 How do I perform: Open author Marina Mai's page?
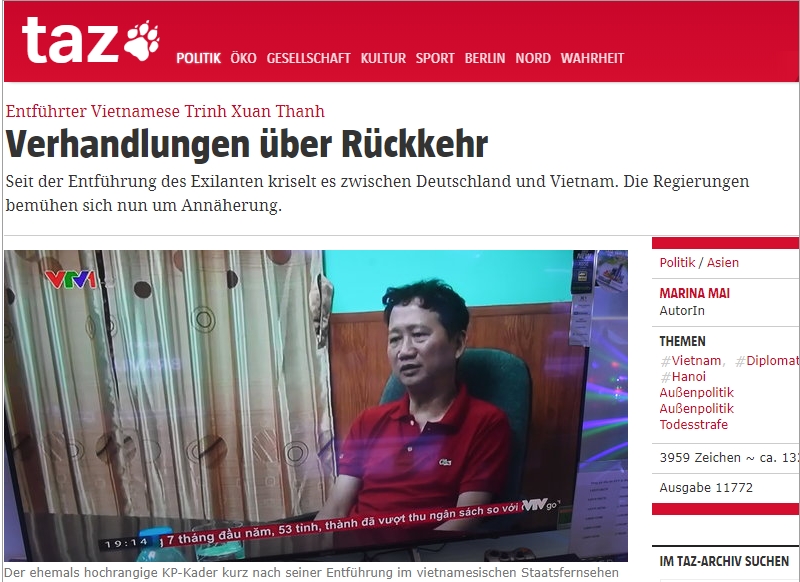point(694,293)
